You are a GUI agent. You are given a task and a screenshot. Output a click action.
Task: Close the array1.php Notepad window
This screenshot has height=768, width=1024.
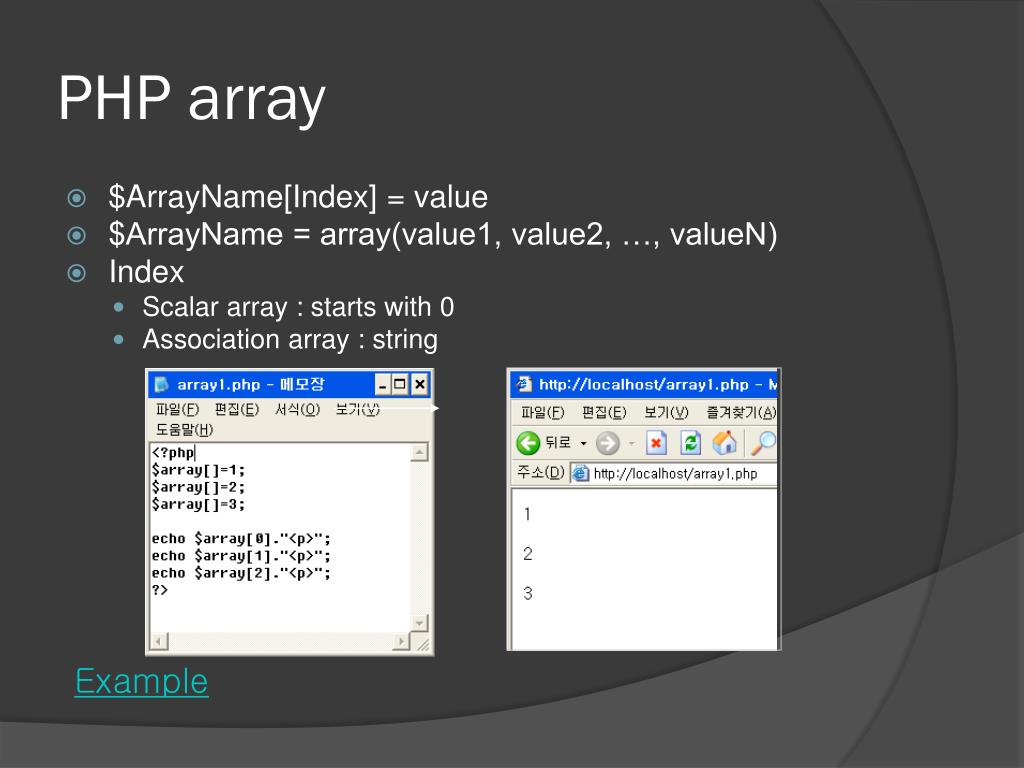(420, 385)
